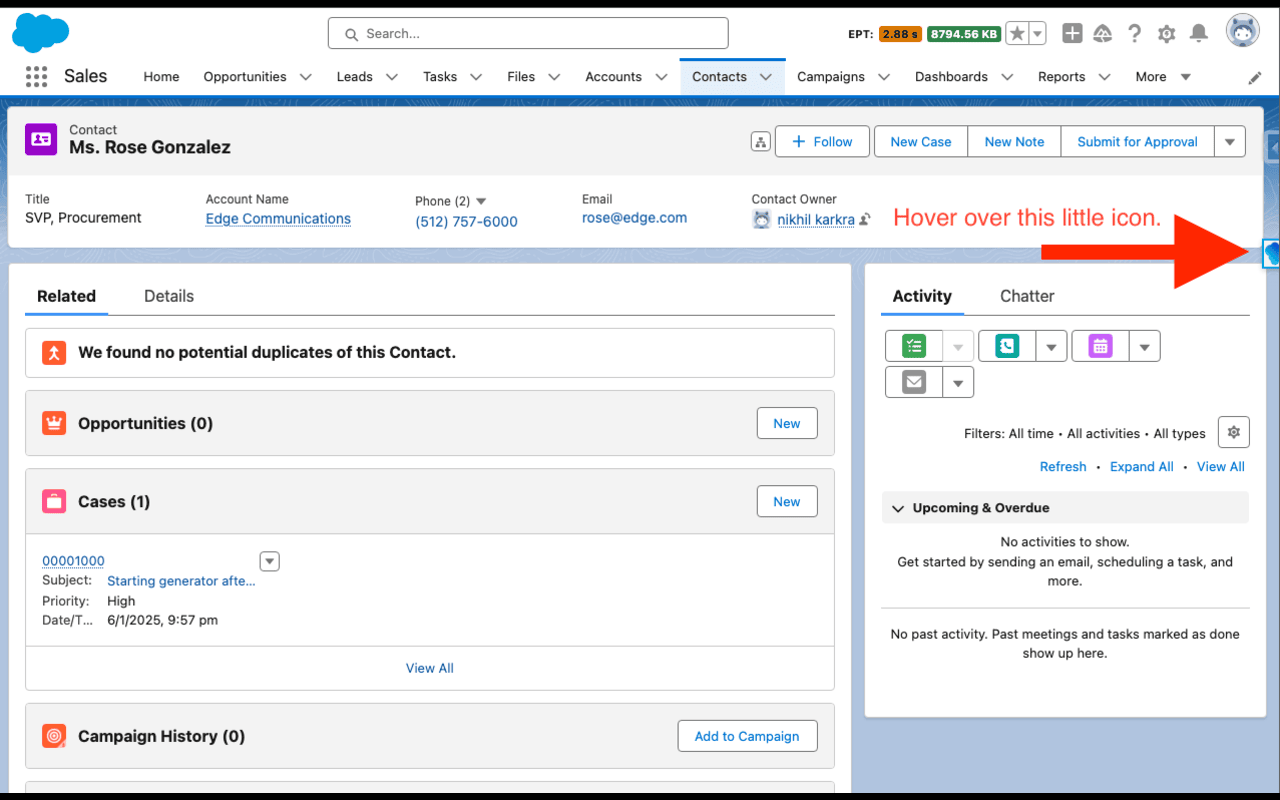View the contact hierarchy icon

tap(760, 142)
